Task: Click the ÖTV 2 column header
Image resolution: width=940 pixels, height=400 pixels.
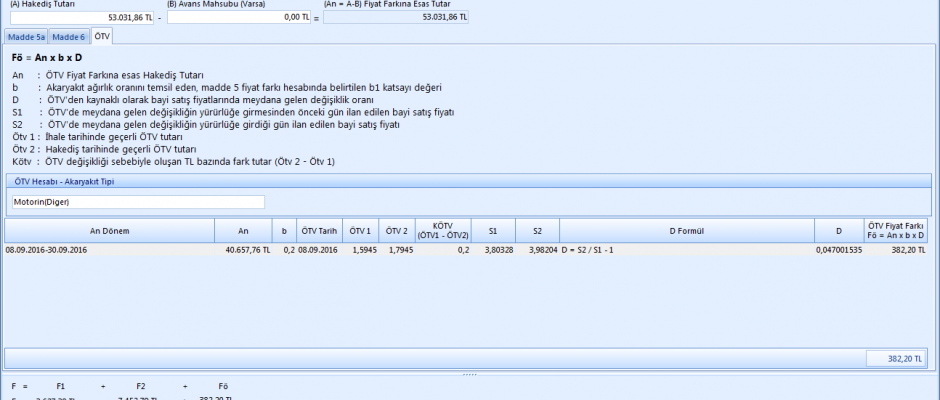Action: coord(399,231)
